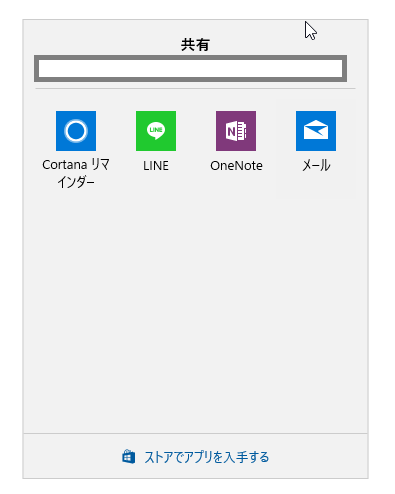Open the ストアでアプリを入手する link
Screen dimensions: 395x494
[x=207, y=457]
